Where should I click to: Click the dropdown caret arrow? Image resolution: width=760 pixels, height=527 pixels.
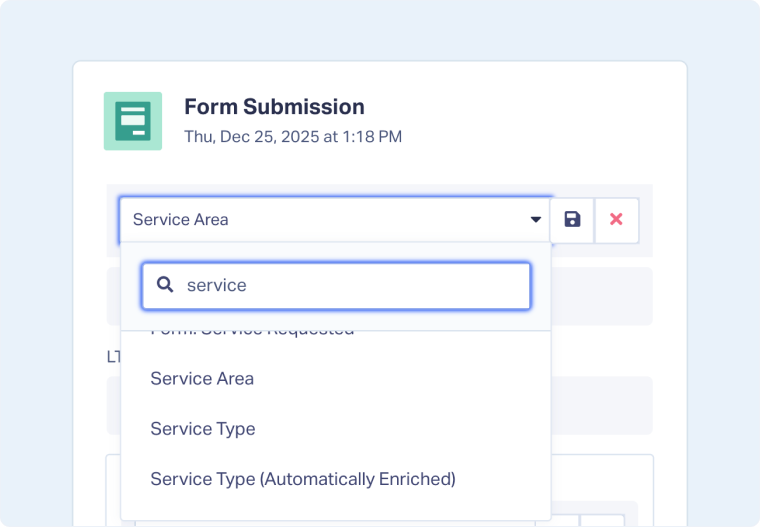(535, 220)
